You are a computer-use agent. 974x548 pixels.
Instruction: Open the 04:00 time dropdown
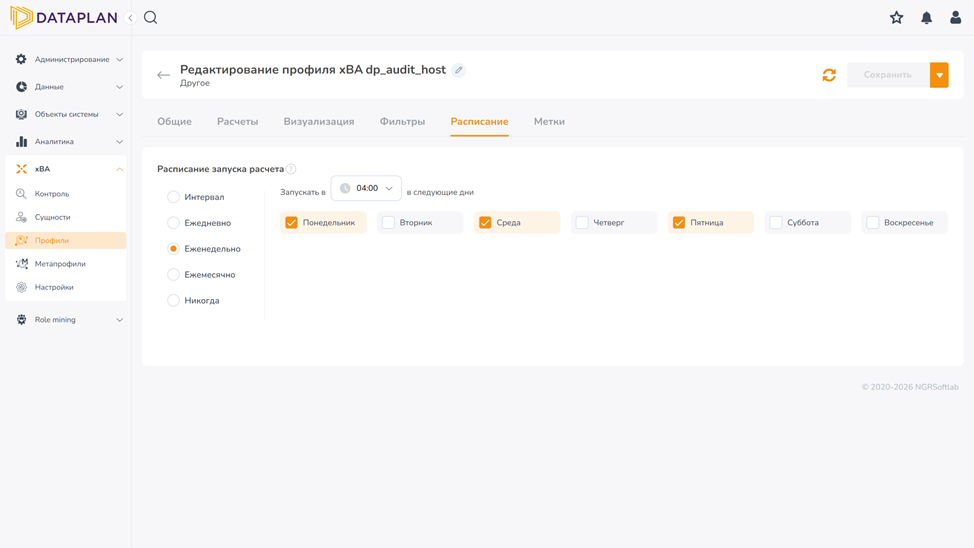pos(366,188)
